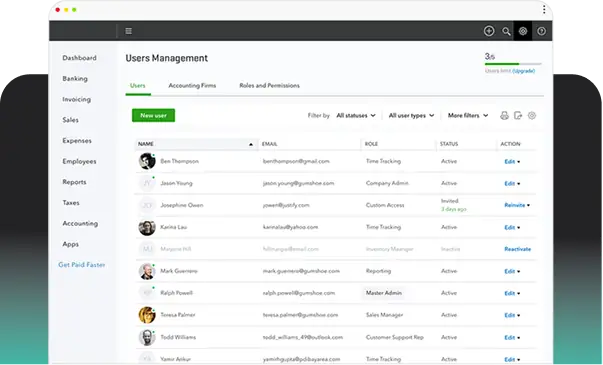
Task: Open Sales in the sidebar
Action: click(70, 120)
